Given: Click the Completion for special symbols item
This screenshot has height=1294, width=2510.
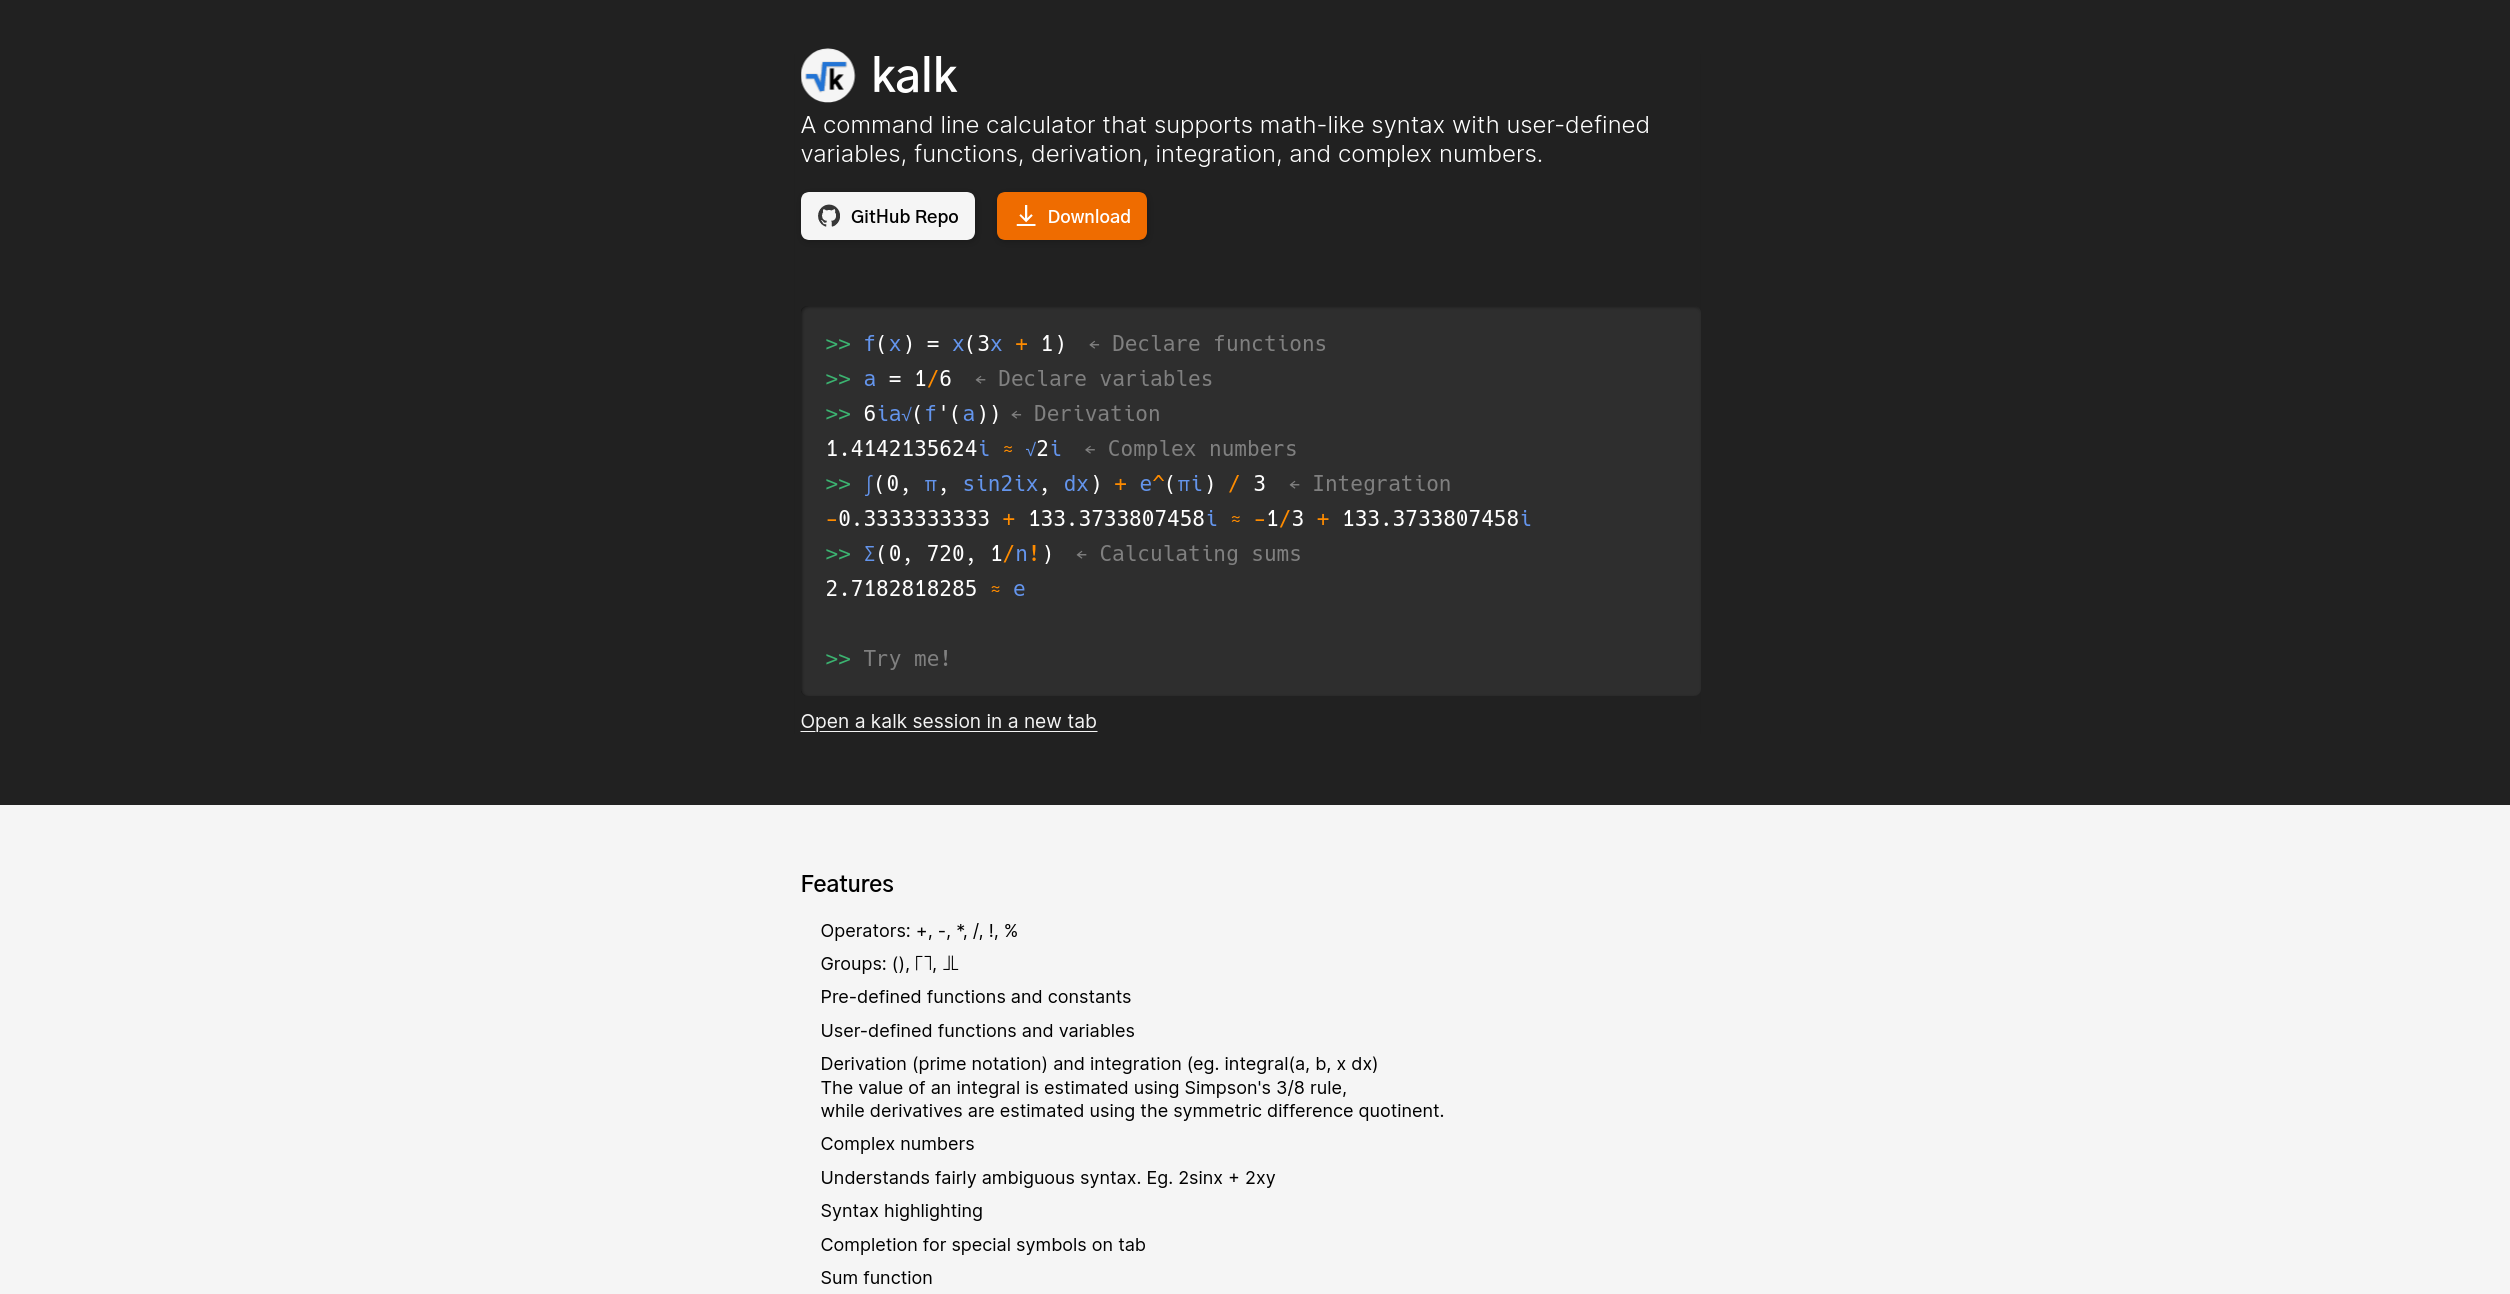Looking at the screenshot, I should pos(984,1244).
